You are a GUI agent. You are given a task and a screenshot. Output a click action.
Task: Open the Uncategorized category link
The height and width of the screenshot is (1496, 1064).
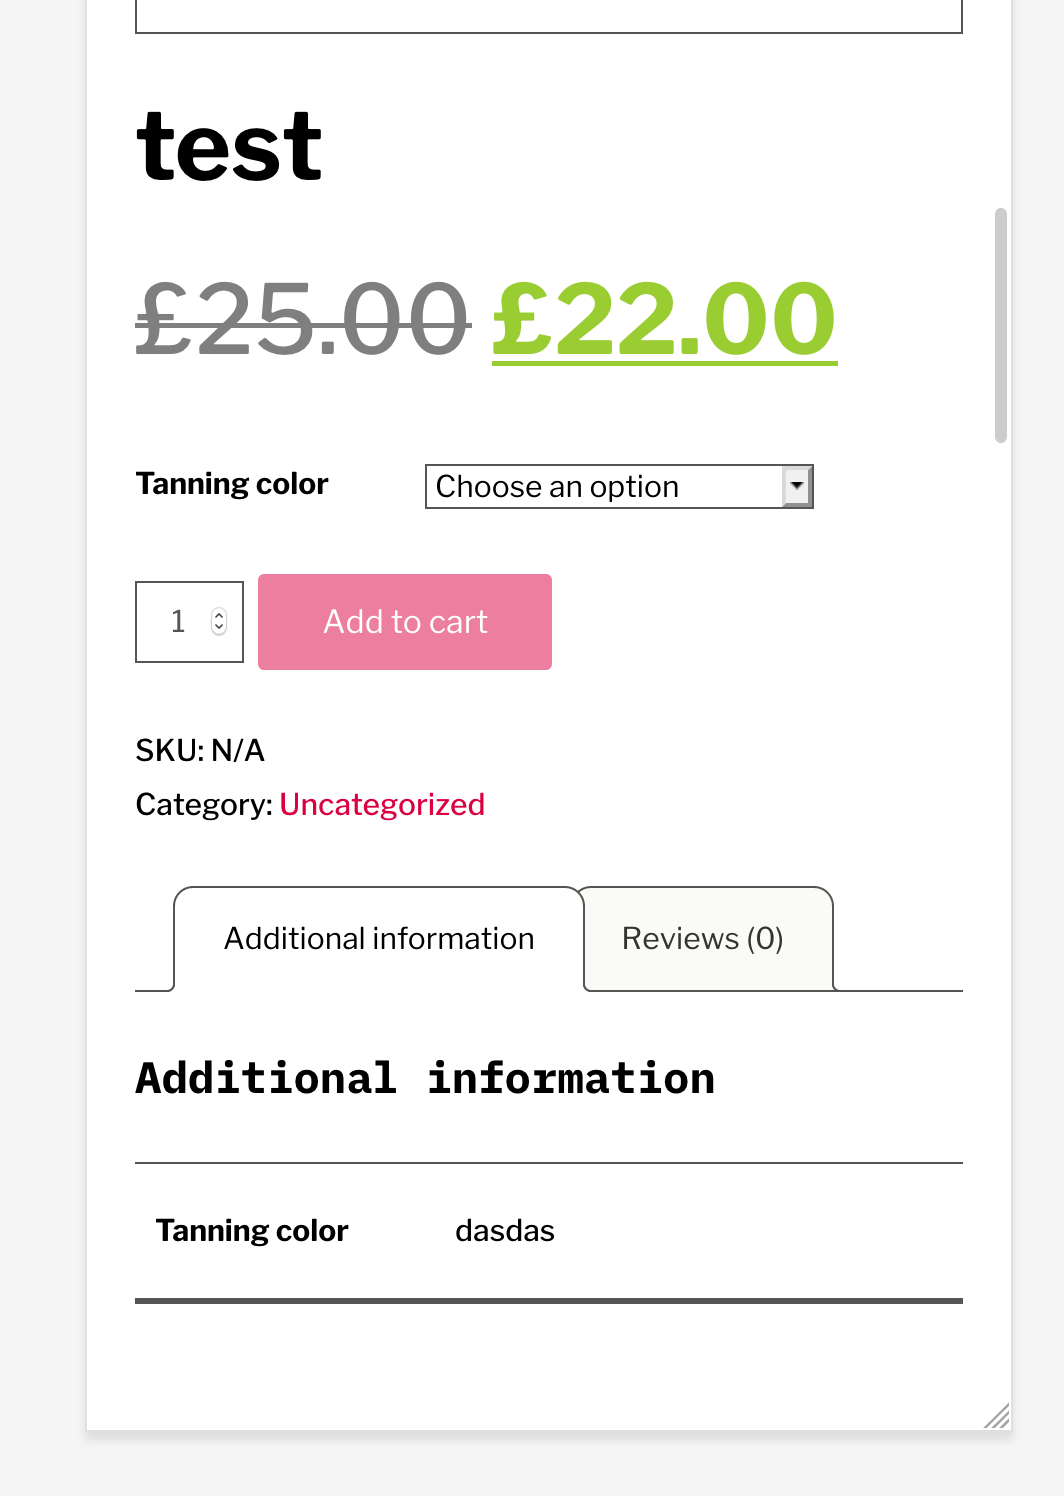tap(382, 804)
